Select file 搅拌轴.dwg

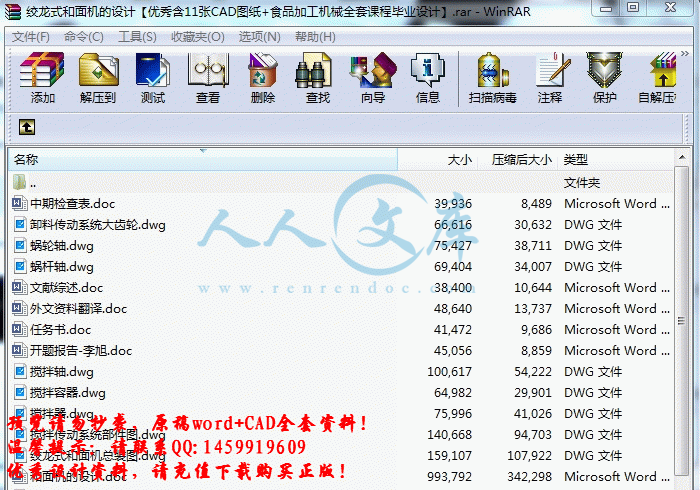pyautogui.click(x=62, y=372)
